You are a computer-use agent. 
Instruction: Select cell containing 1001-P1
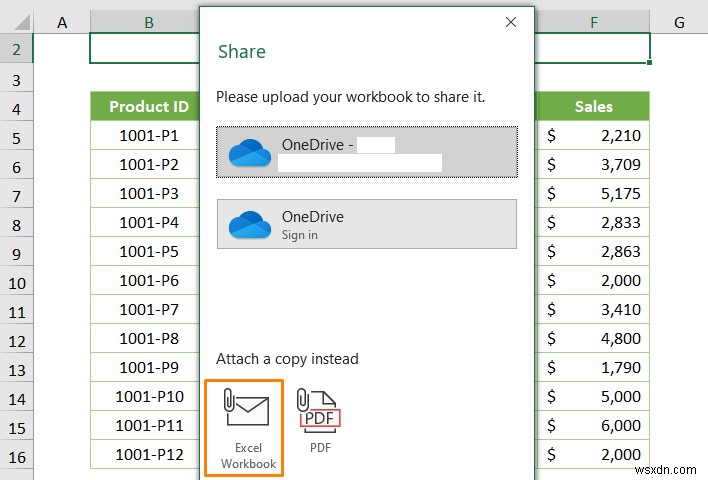tap(148, 136)
